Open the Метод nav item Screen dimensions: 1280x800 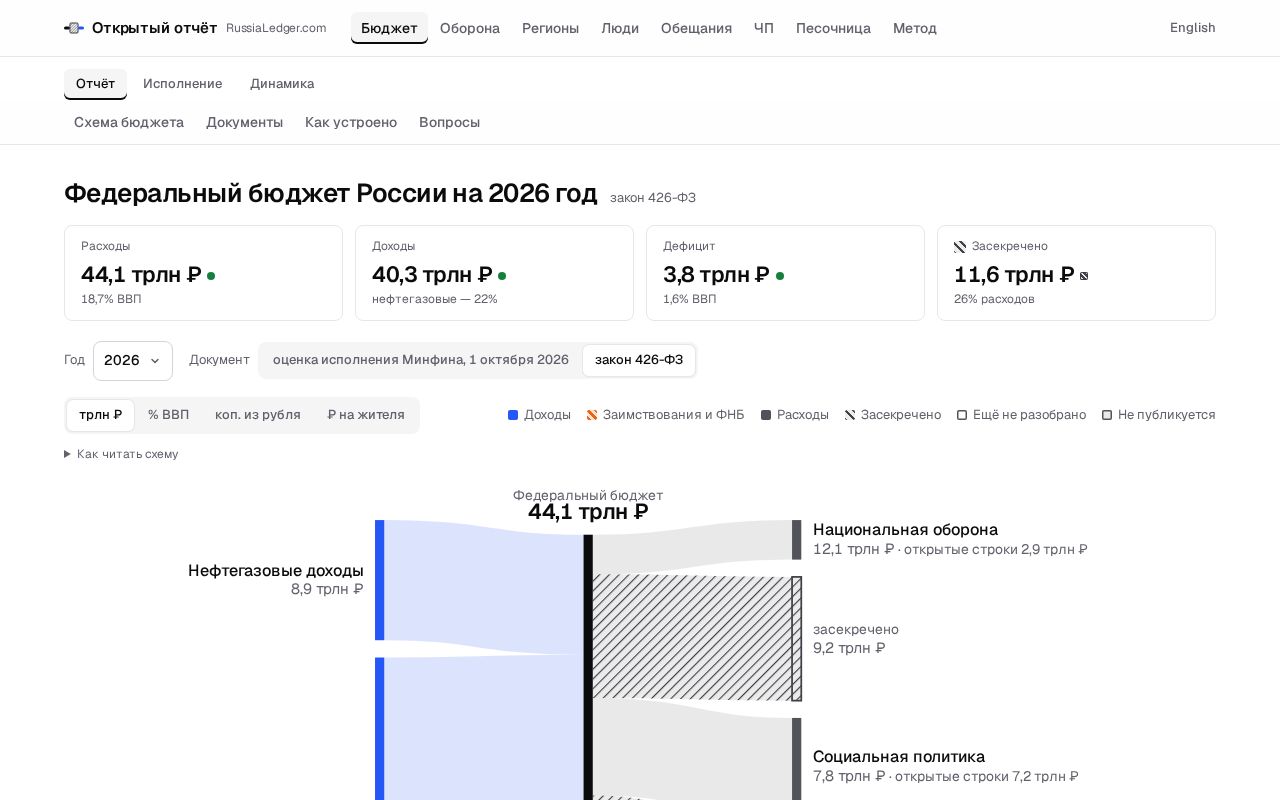[915, 28]
